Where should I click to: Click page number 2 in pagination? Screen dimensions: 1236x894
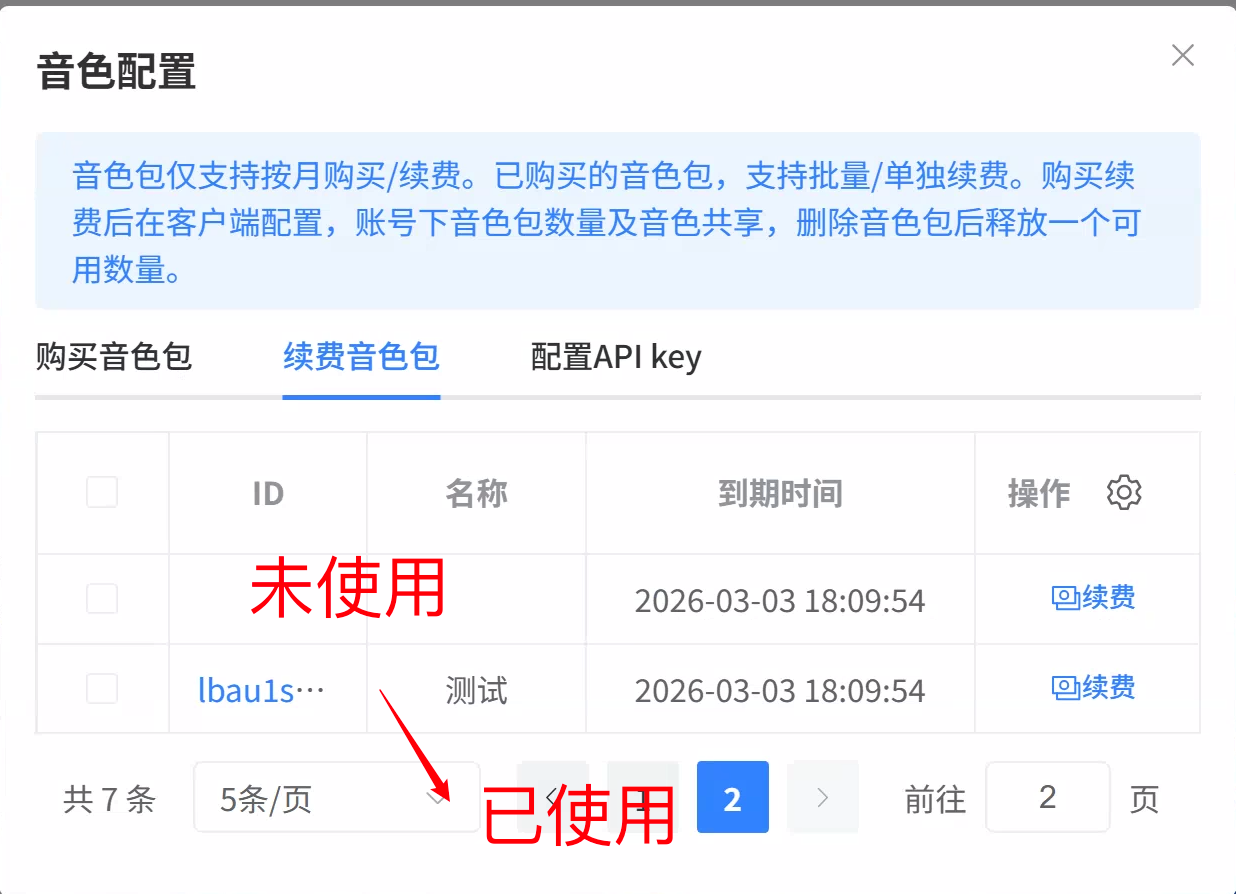(732, 798)
